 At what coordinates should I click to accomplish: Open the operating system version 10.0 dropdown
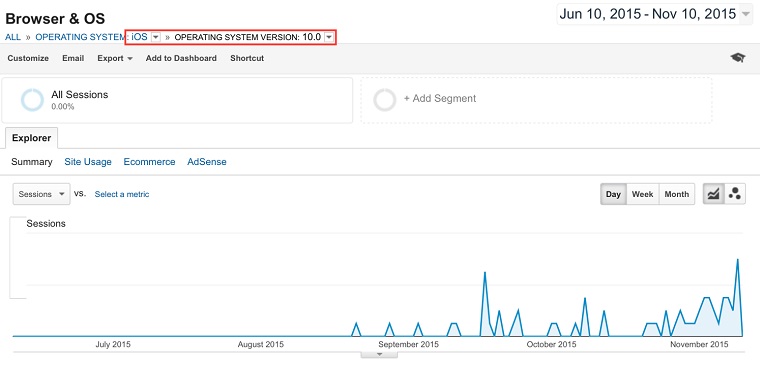[329, 37]
